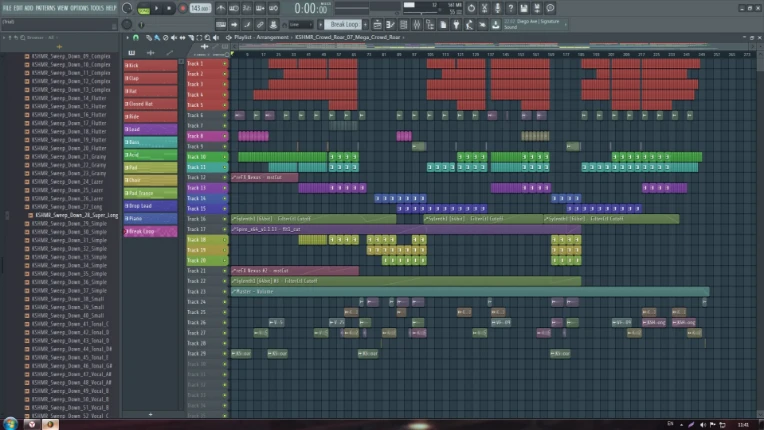Click the previous pattern arrow beside Break Loop

click(321, 24)
